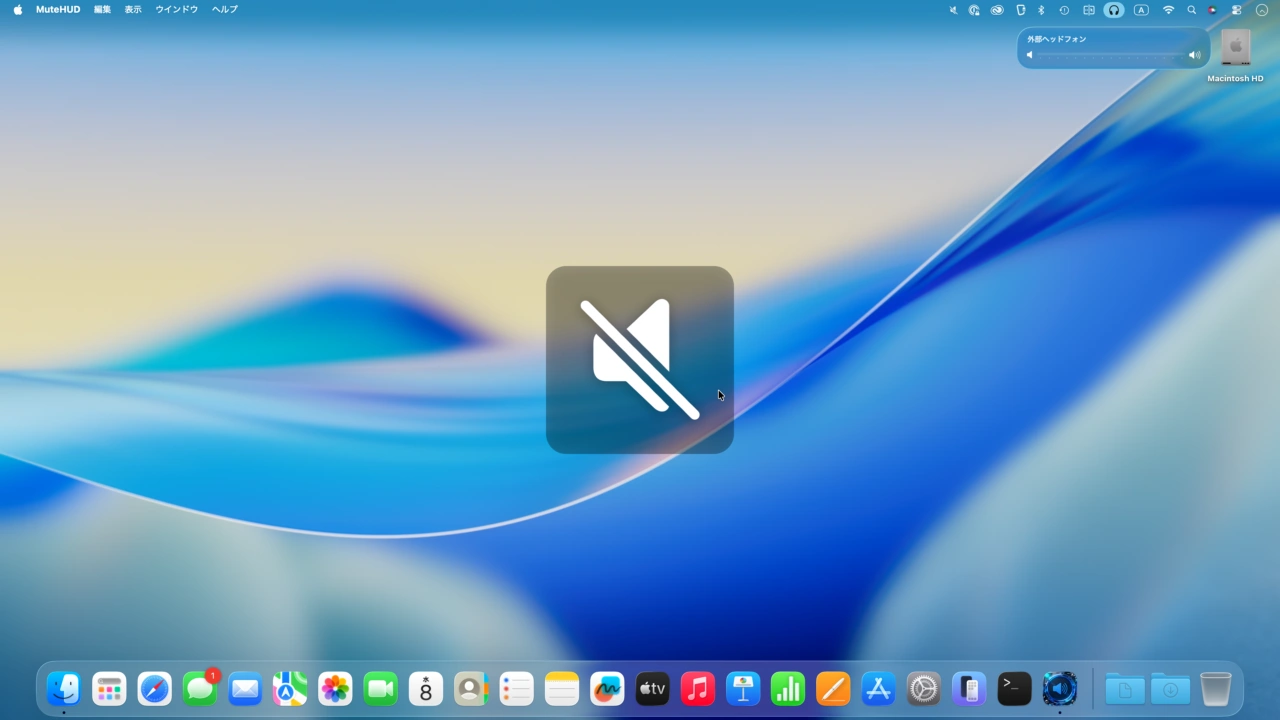The width and height of the screenshot is (1280, 720).
Task: Open the ウインドウ menu
Action: [176, 10]
